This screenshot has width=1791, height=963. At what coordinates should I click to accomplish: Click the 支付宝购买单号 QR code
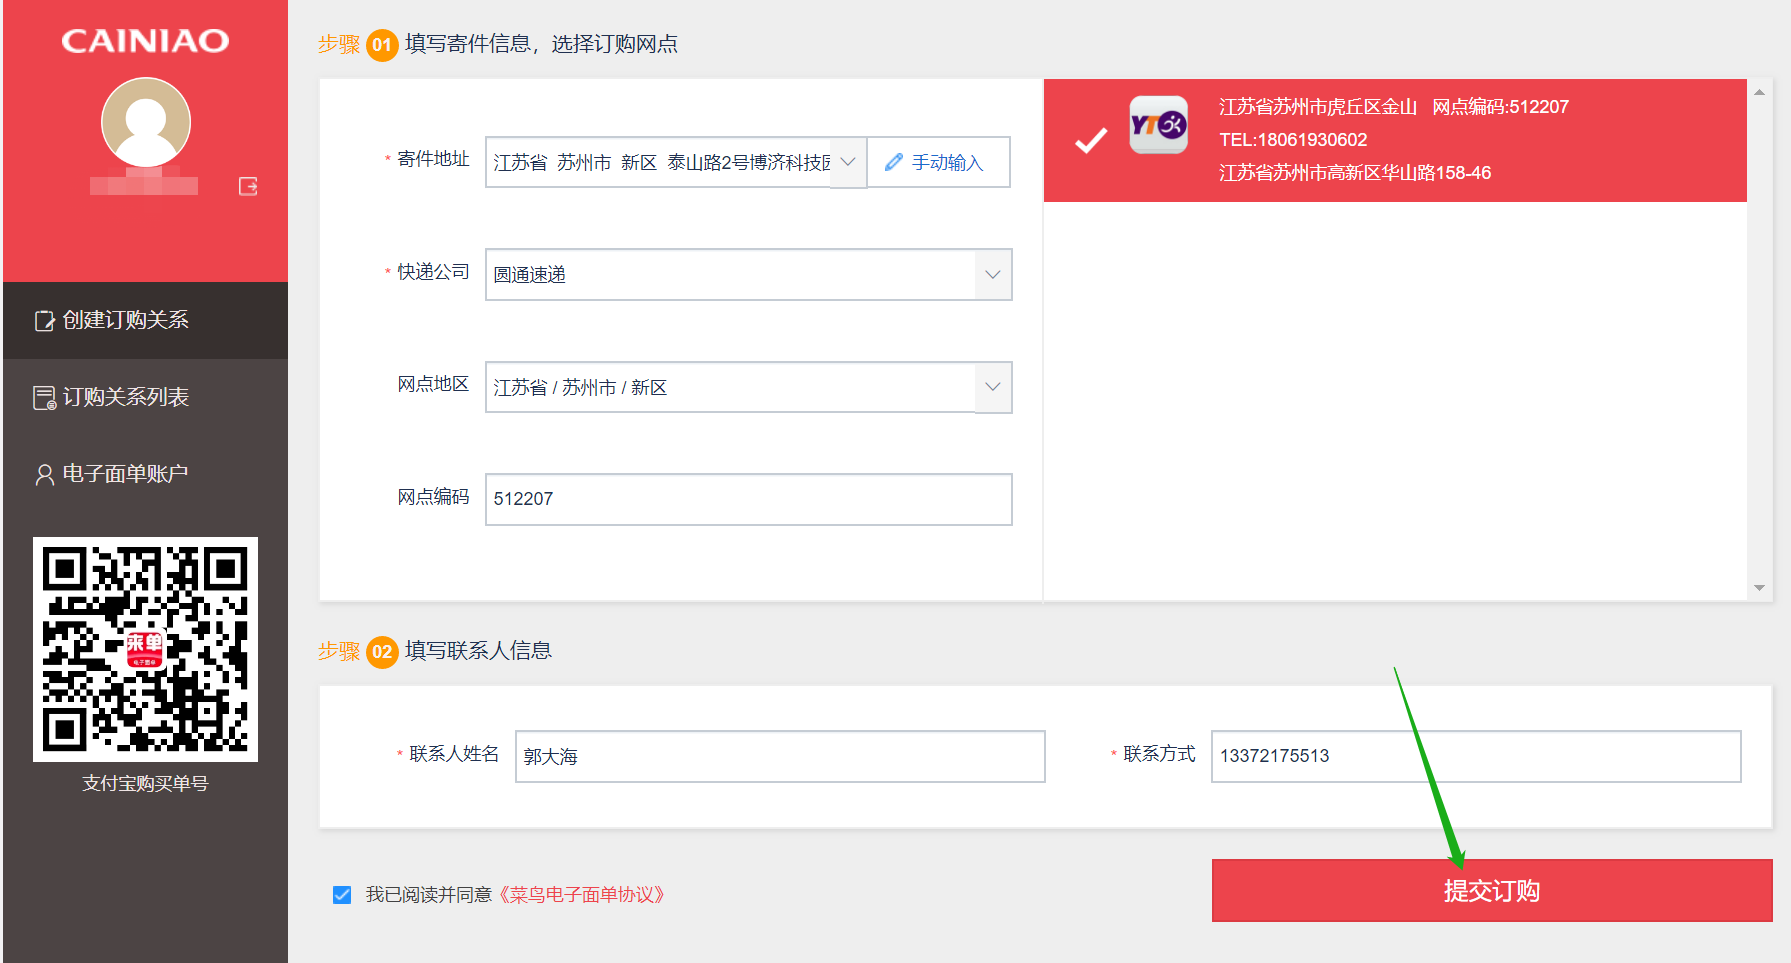click(x=145, y=649)
